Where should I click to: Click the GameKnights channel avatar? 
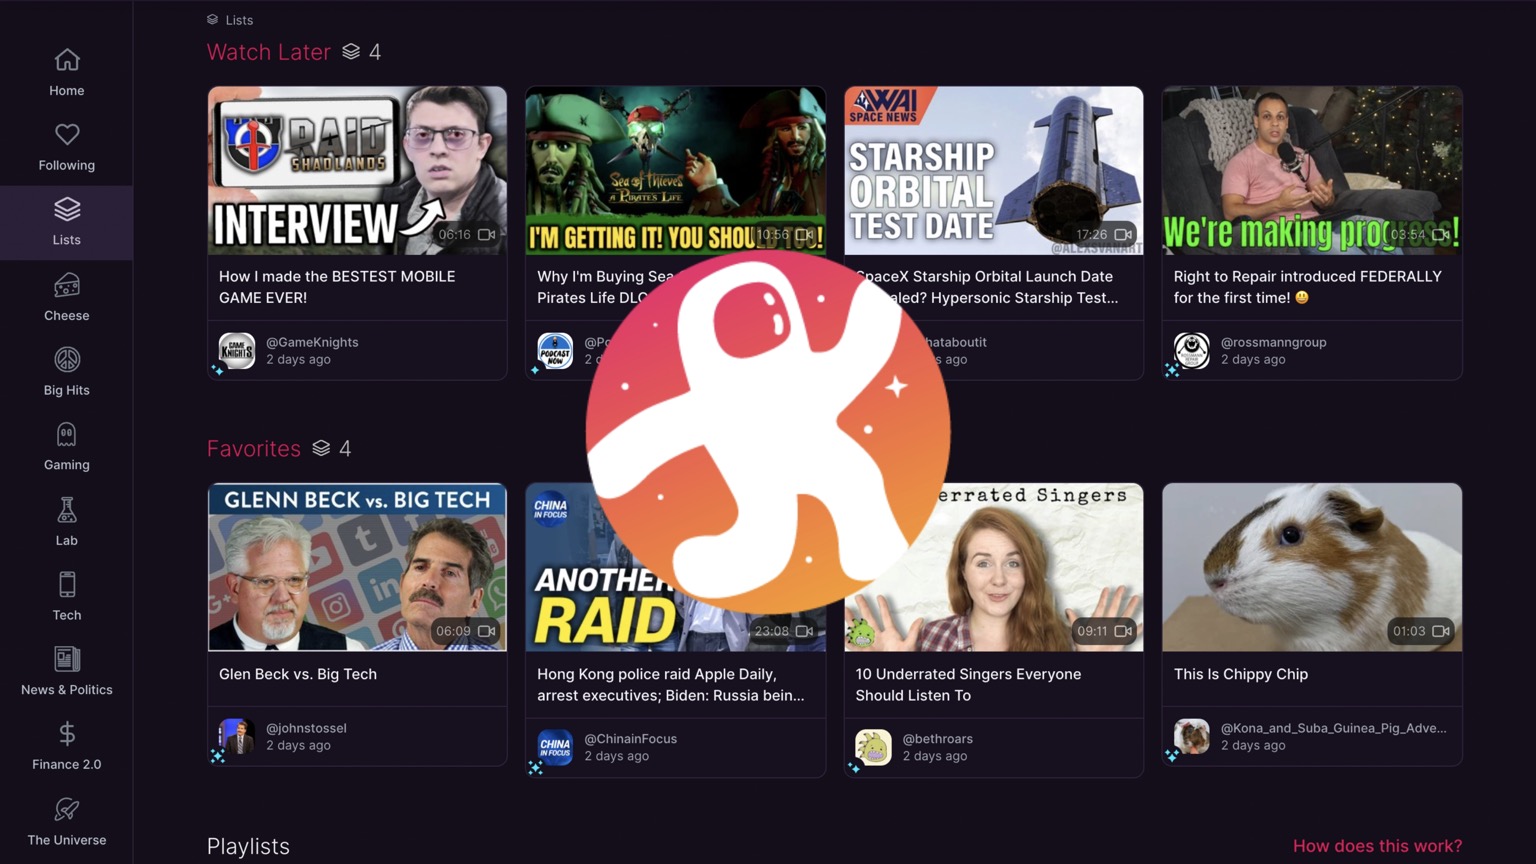pos(237,351)
